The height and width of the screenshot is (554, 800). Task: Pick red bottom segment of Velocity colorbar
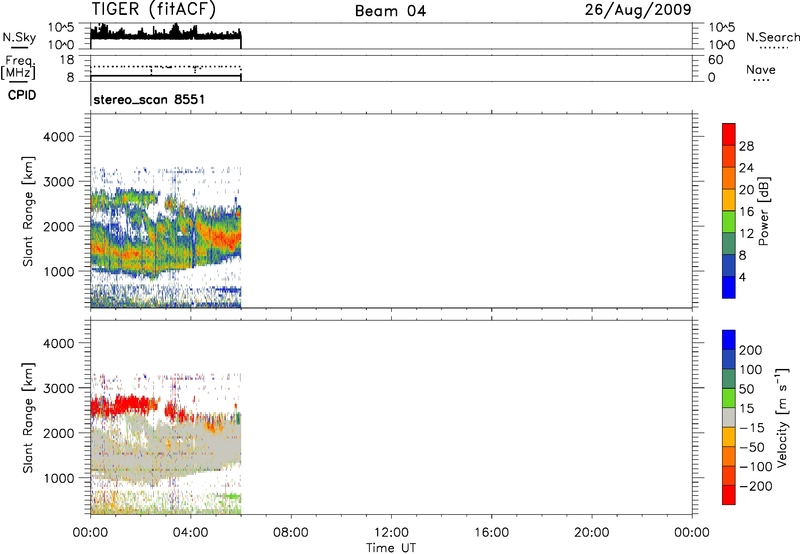(x=729, y=495)
